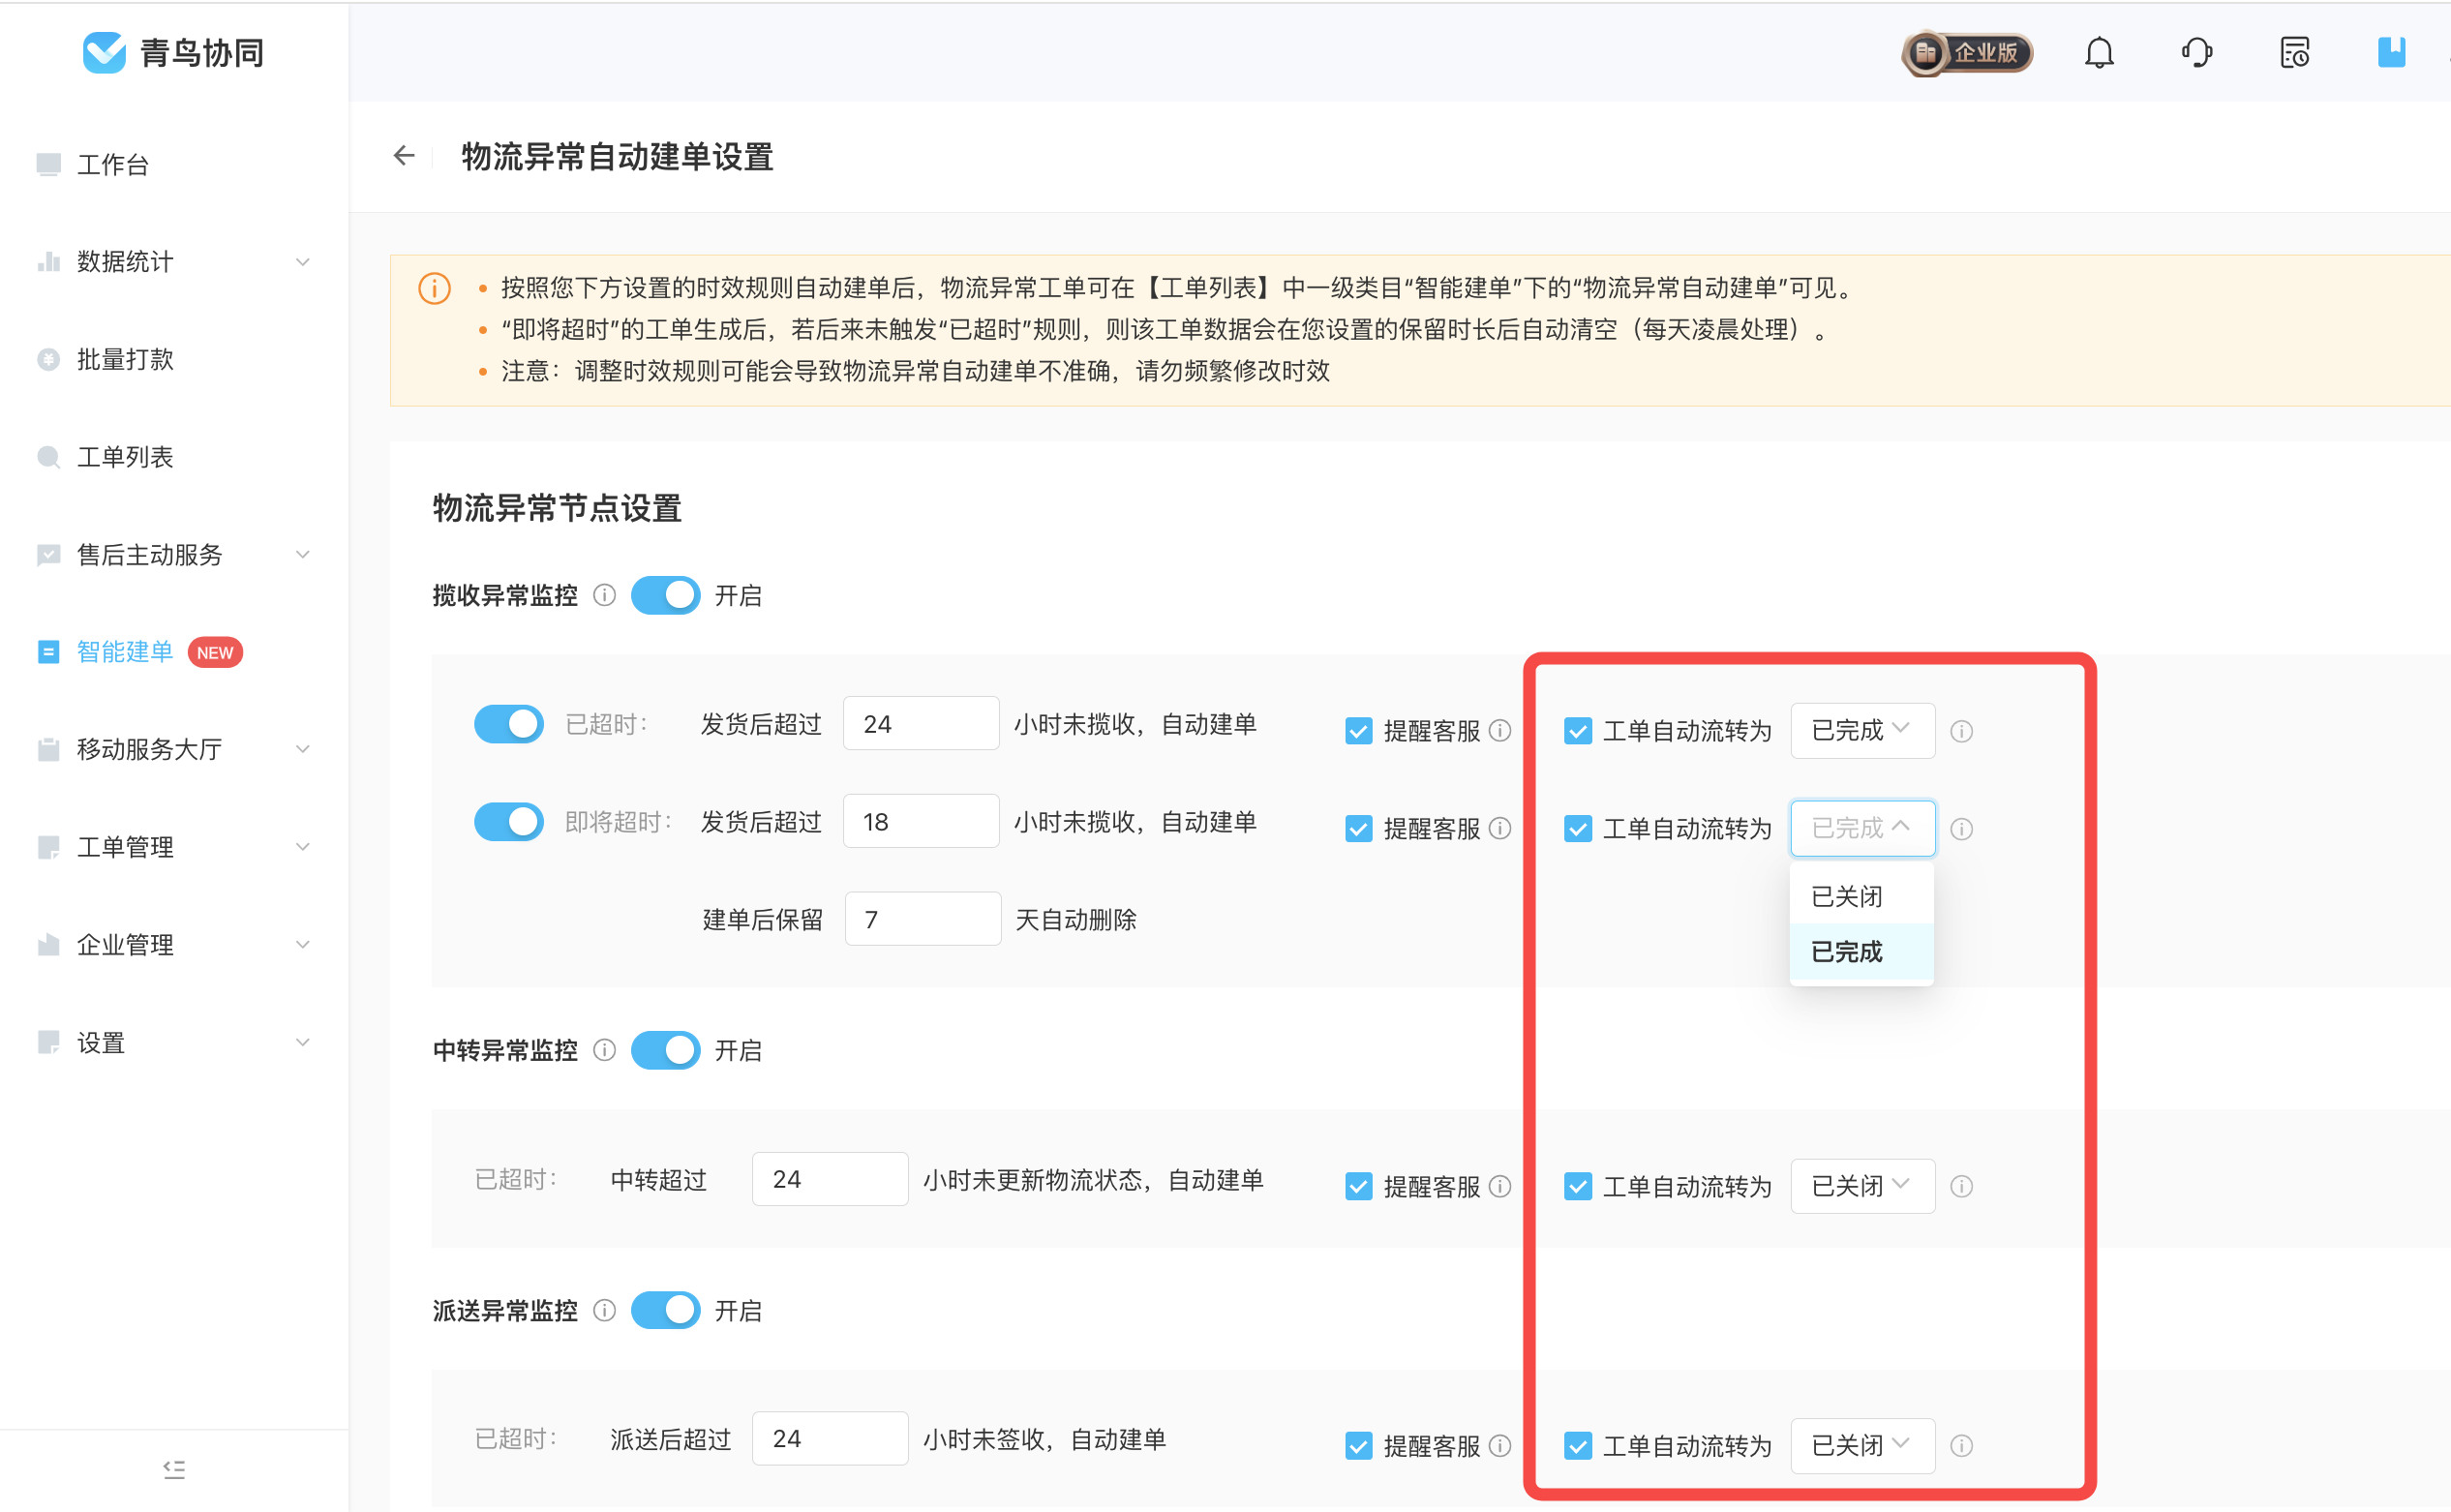The image size is (2451, 1512).
Task: Click the blue bookmark icon in header
Action: pos(2391,52)
